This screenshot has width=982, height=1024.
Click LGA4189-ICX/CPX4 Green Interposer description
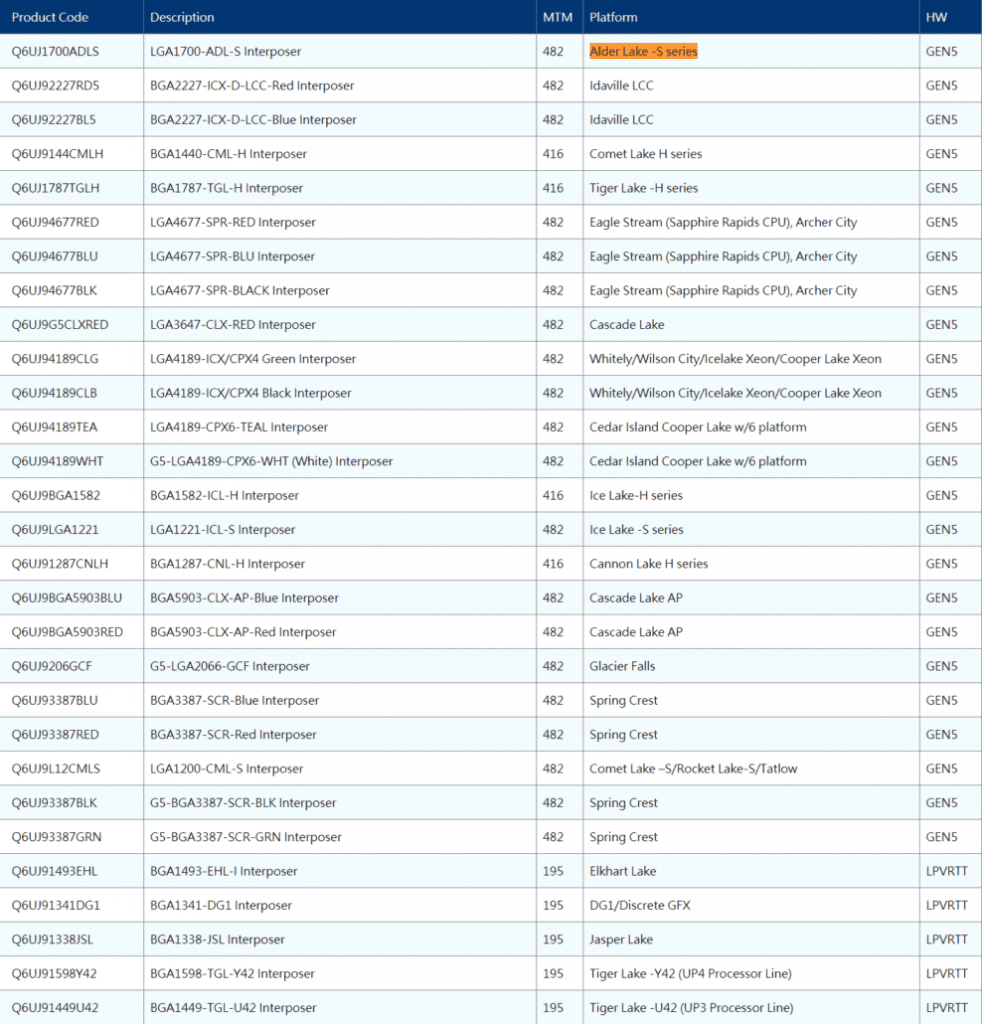click(253, 359)
